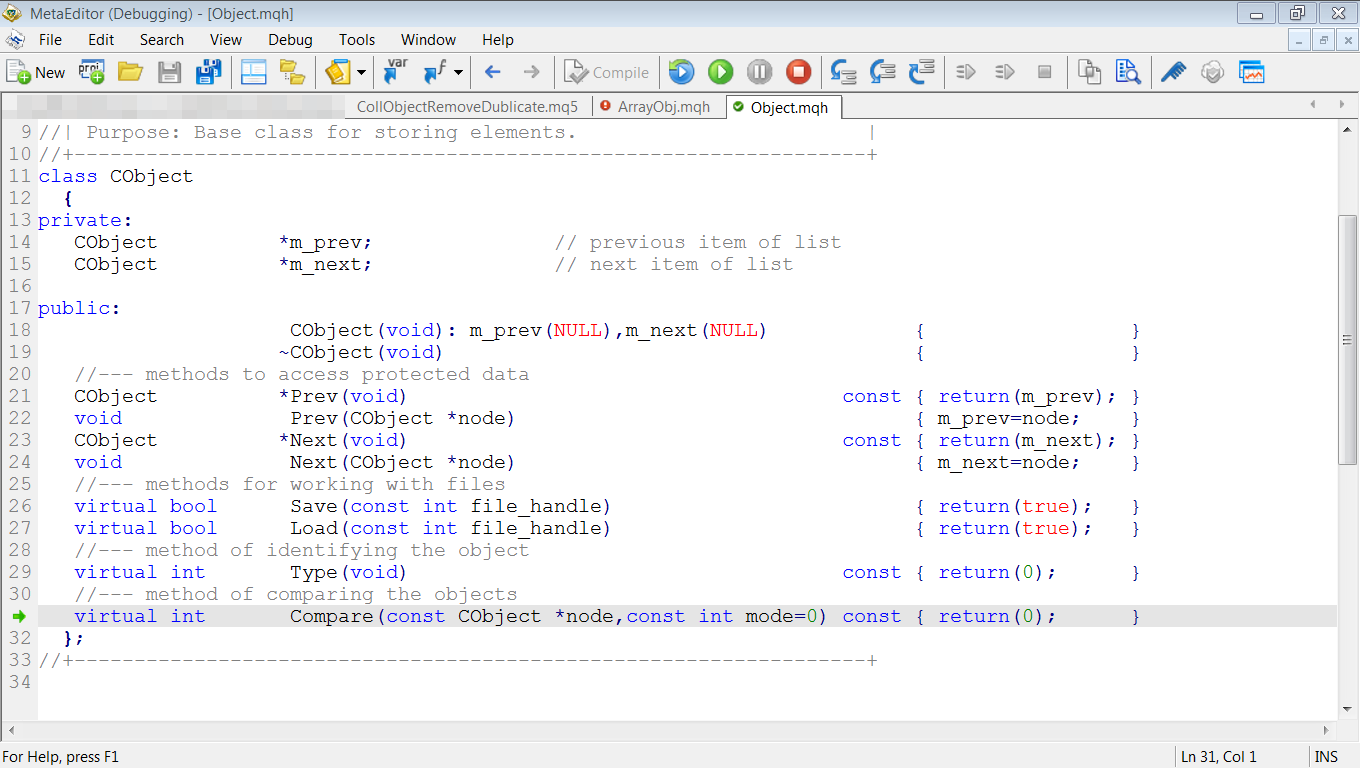Start profiling on real data icon
Image resolution: width=1360 pixels, height=768 pixels.
[966, 72]
